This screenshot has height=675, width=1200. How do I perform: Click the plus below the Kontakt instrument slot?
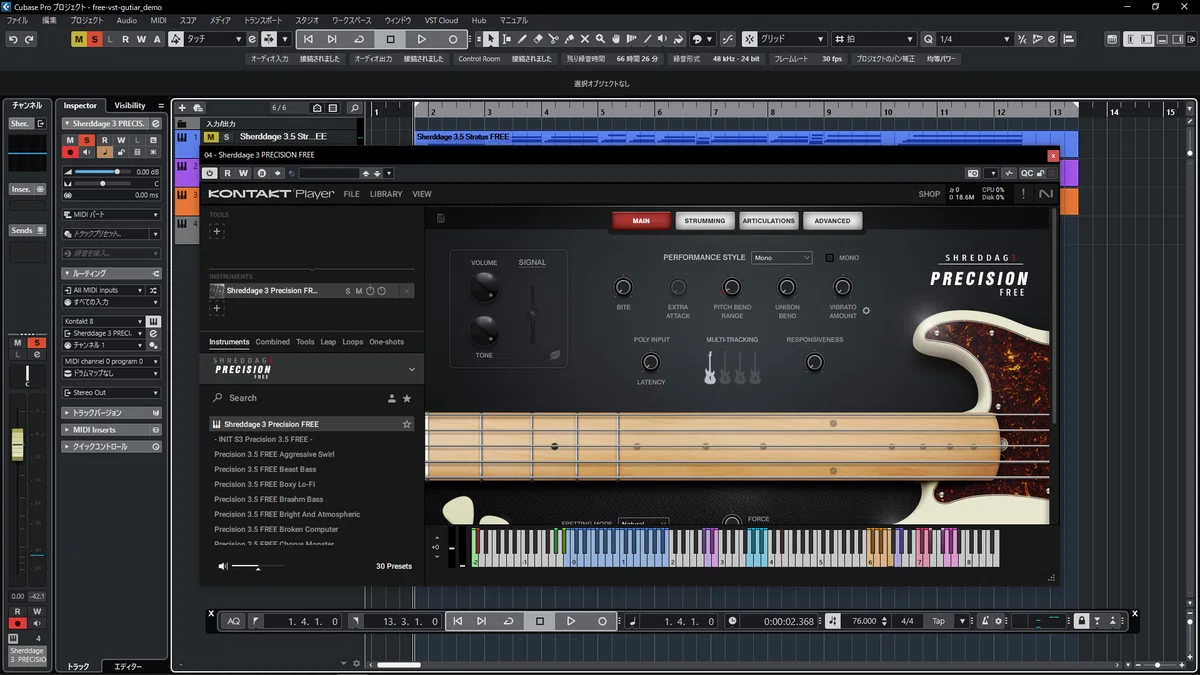pos(216,309)
